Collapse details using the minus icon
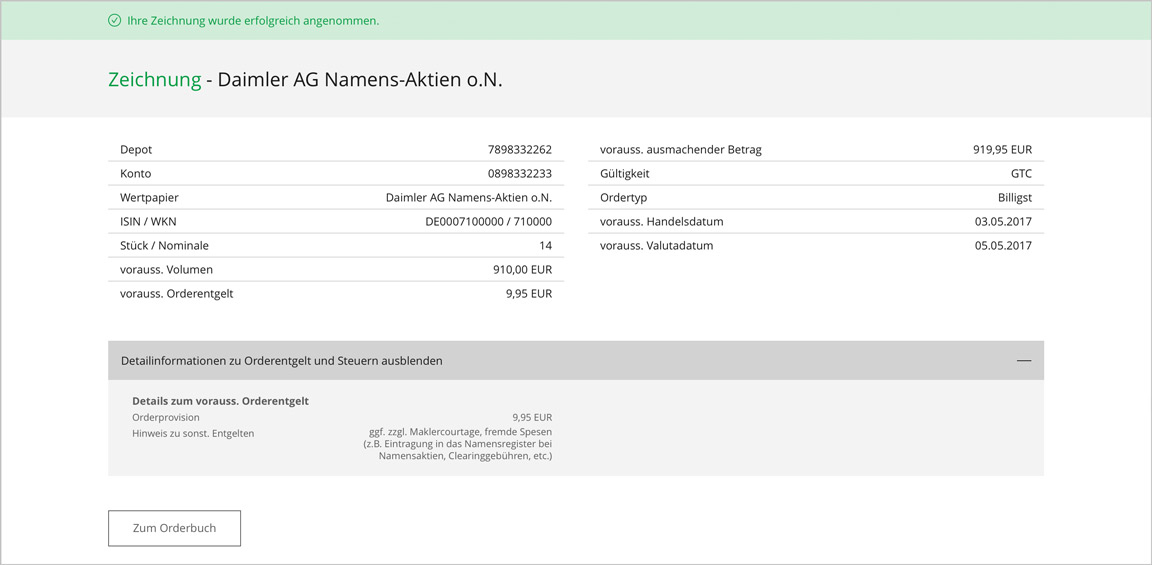Screen dimensions: 1152x565 pyautogui.click(x=1023, y=361)
